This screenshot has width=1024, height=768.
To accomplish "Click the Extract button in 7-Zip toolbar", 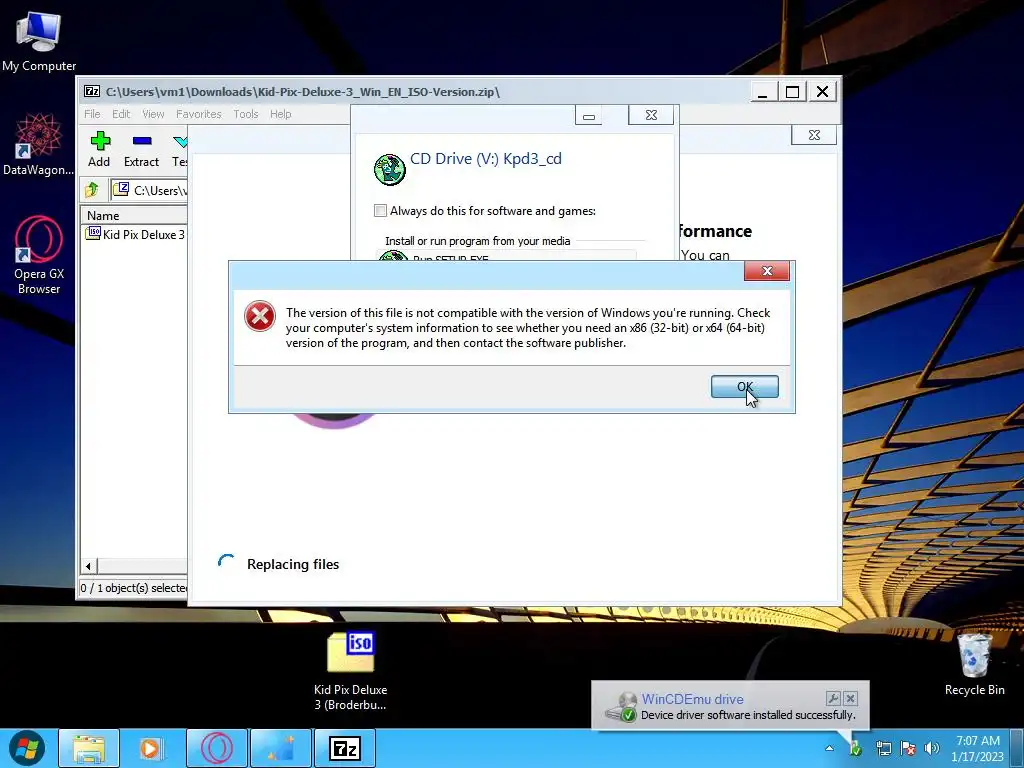I will coord(141,150).
